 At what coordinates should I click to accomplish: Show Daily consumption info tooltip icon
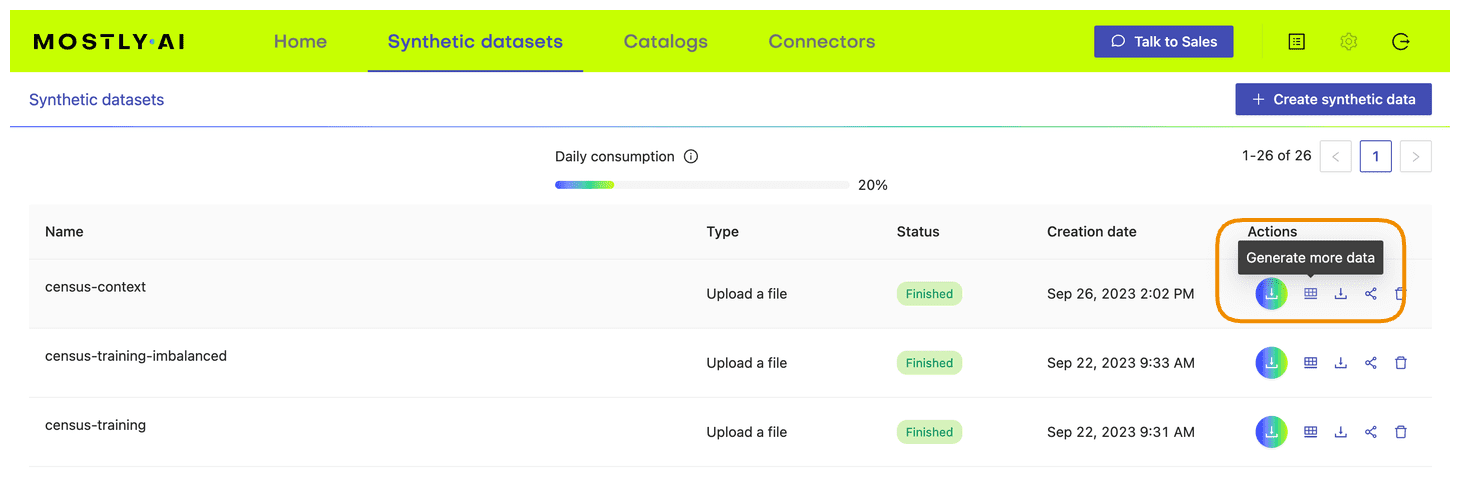click(691, 157)
